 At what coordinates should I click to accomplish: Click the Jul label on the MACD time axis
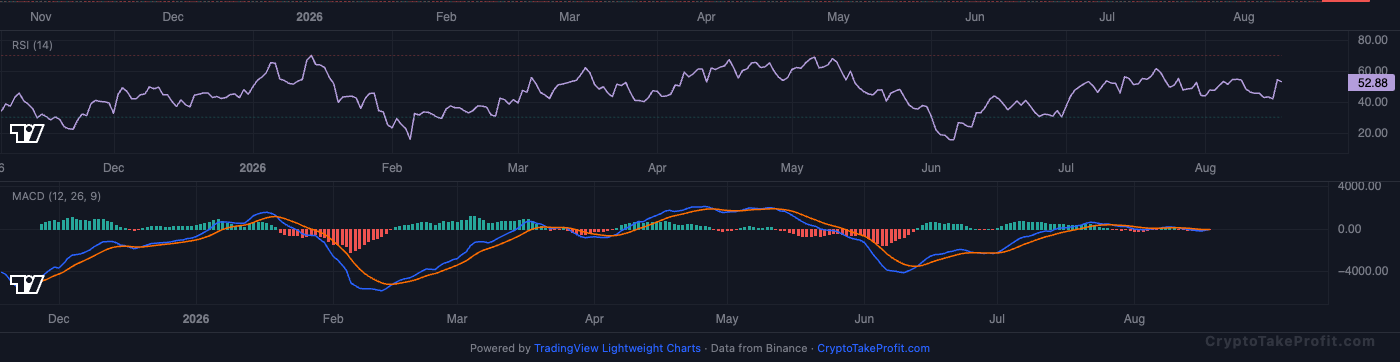(x=996, y=319)
